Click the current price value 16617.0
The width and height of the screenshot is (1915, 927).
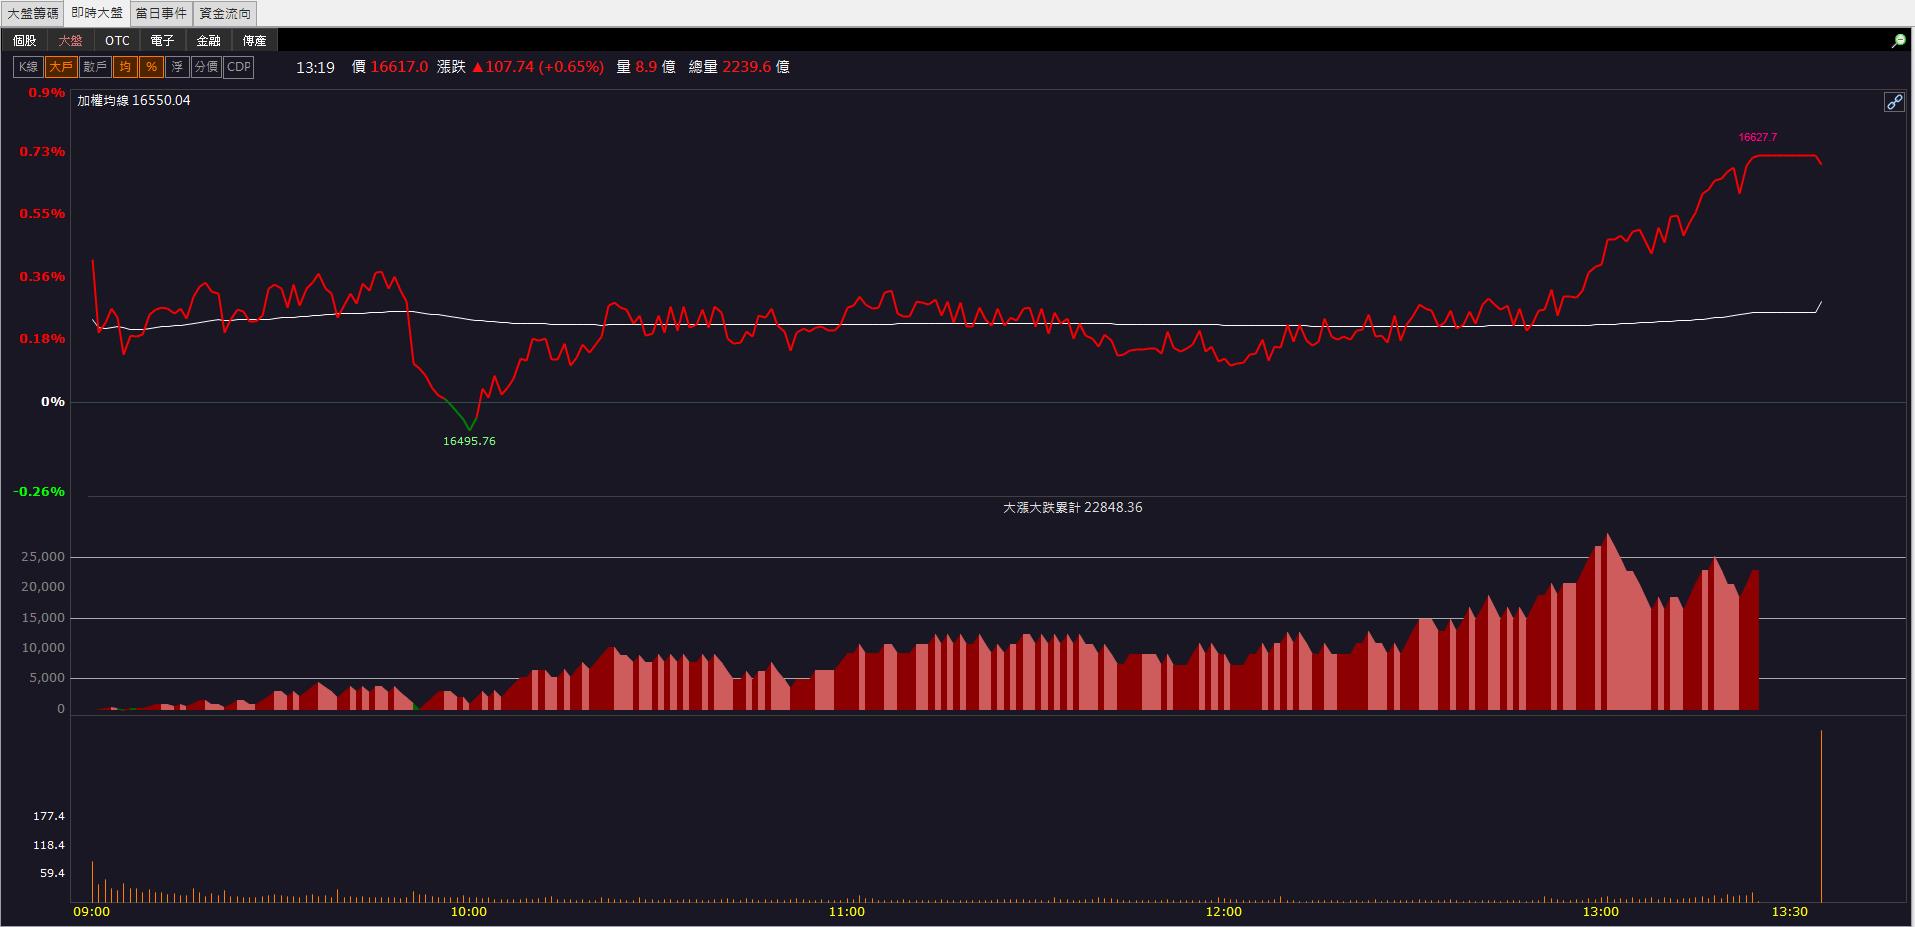[x=399, y=67]
